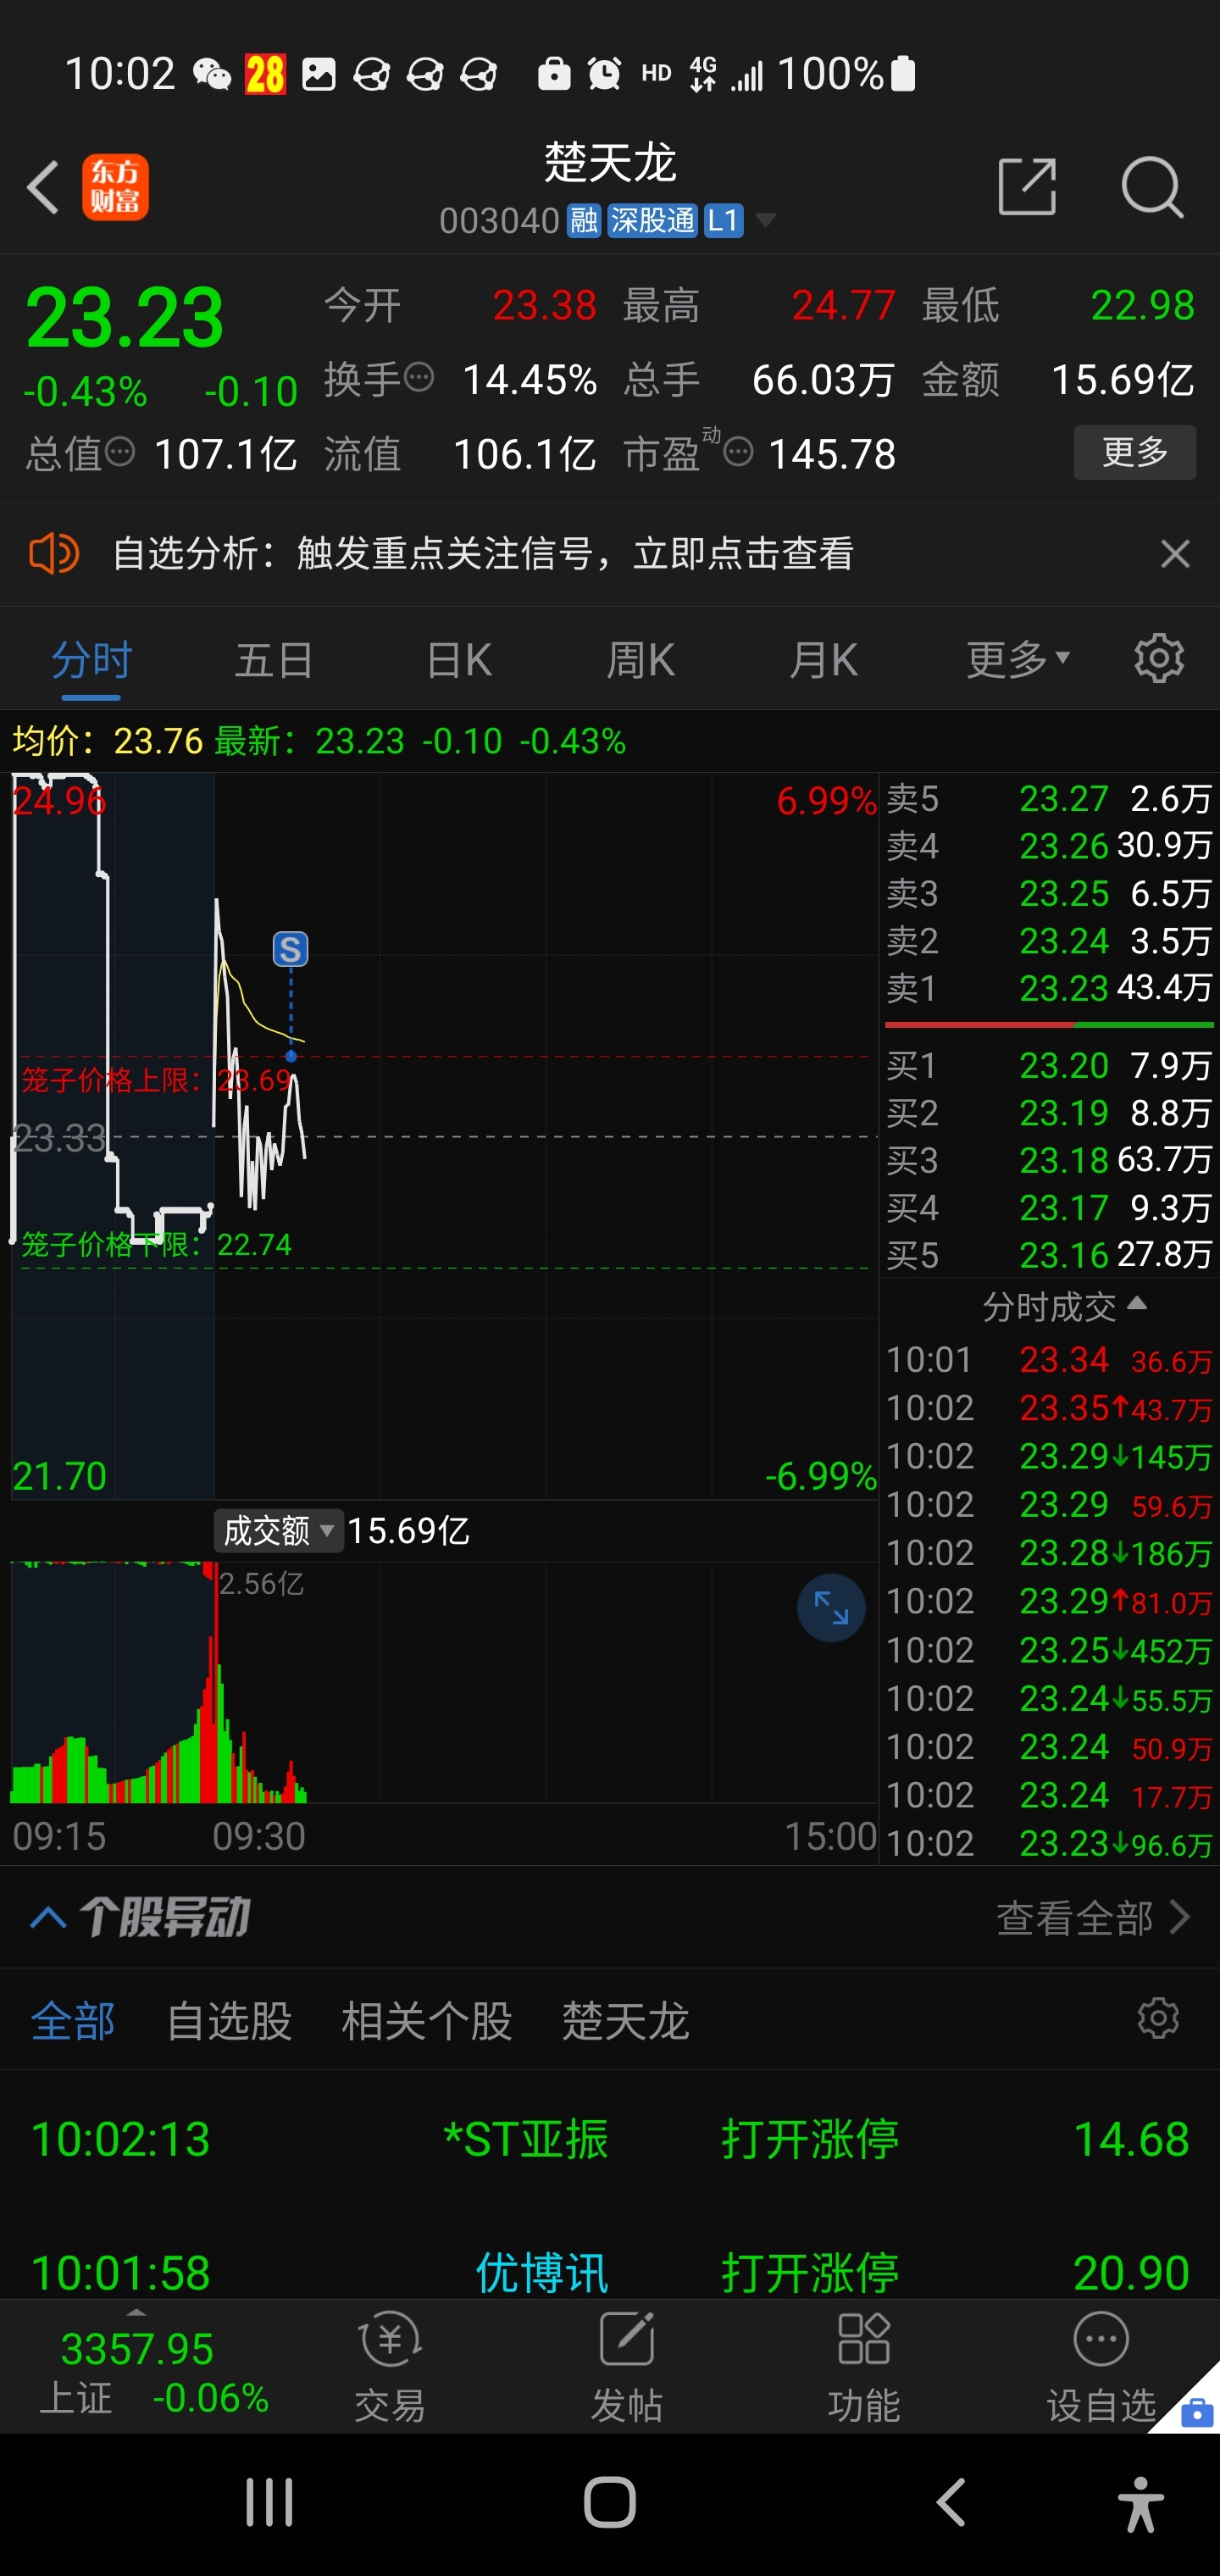Expand chart to fullscreen with arrows icon
The image size is (1220, 2576).
[x=831, y=1608]
